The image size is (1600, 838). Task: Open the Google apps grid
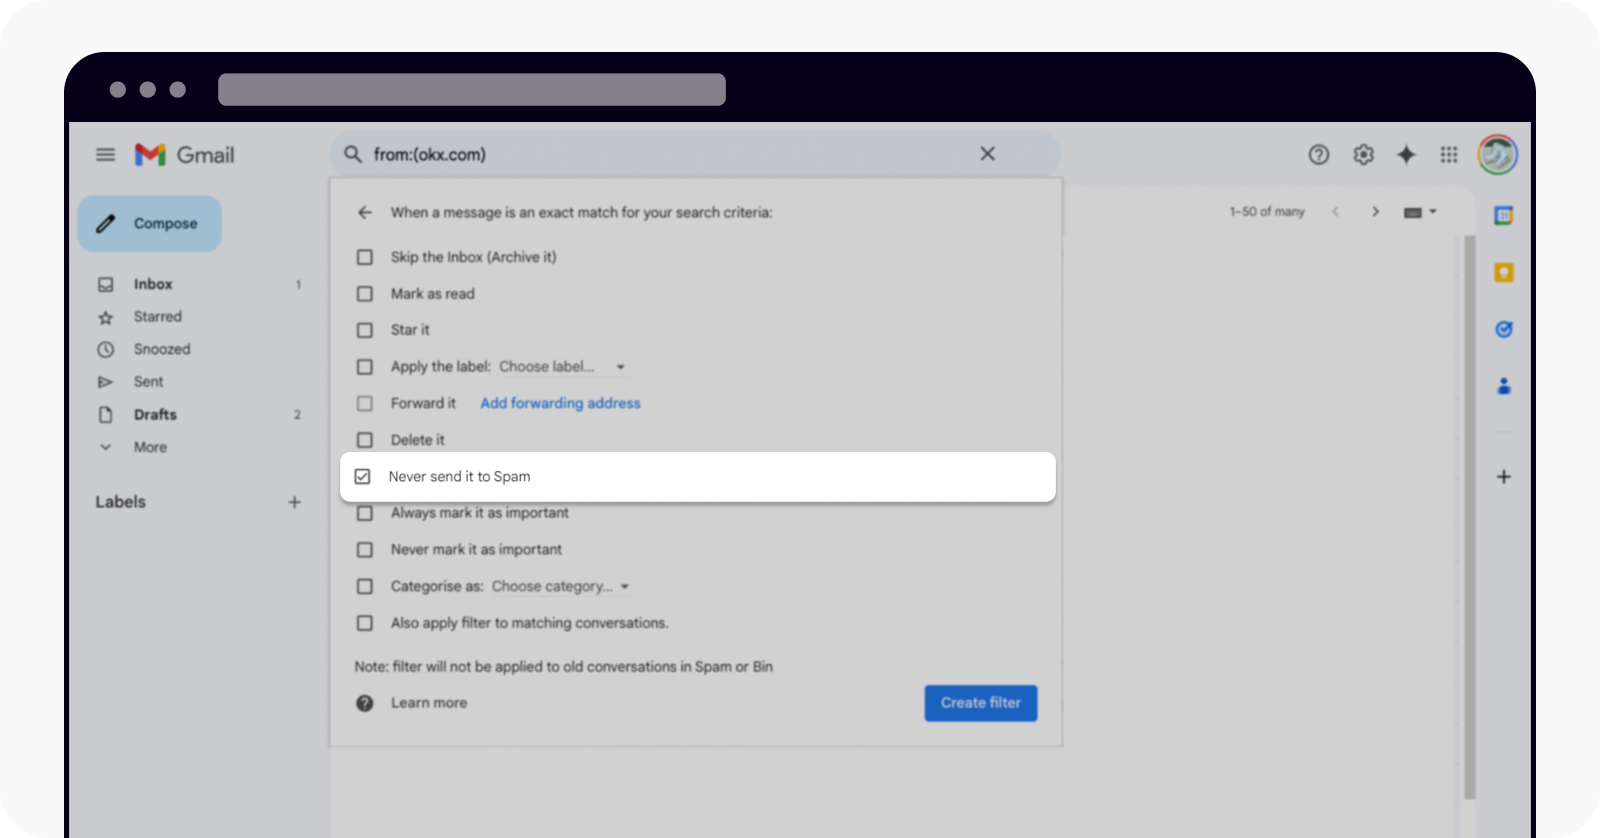(1449, 154)
